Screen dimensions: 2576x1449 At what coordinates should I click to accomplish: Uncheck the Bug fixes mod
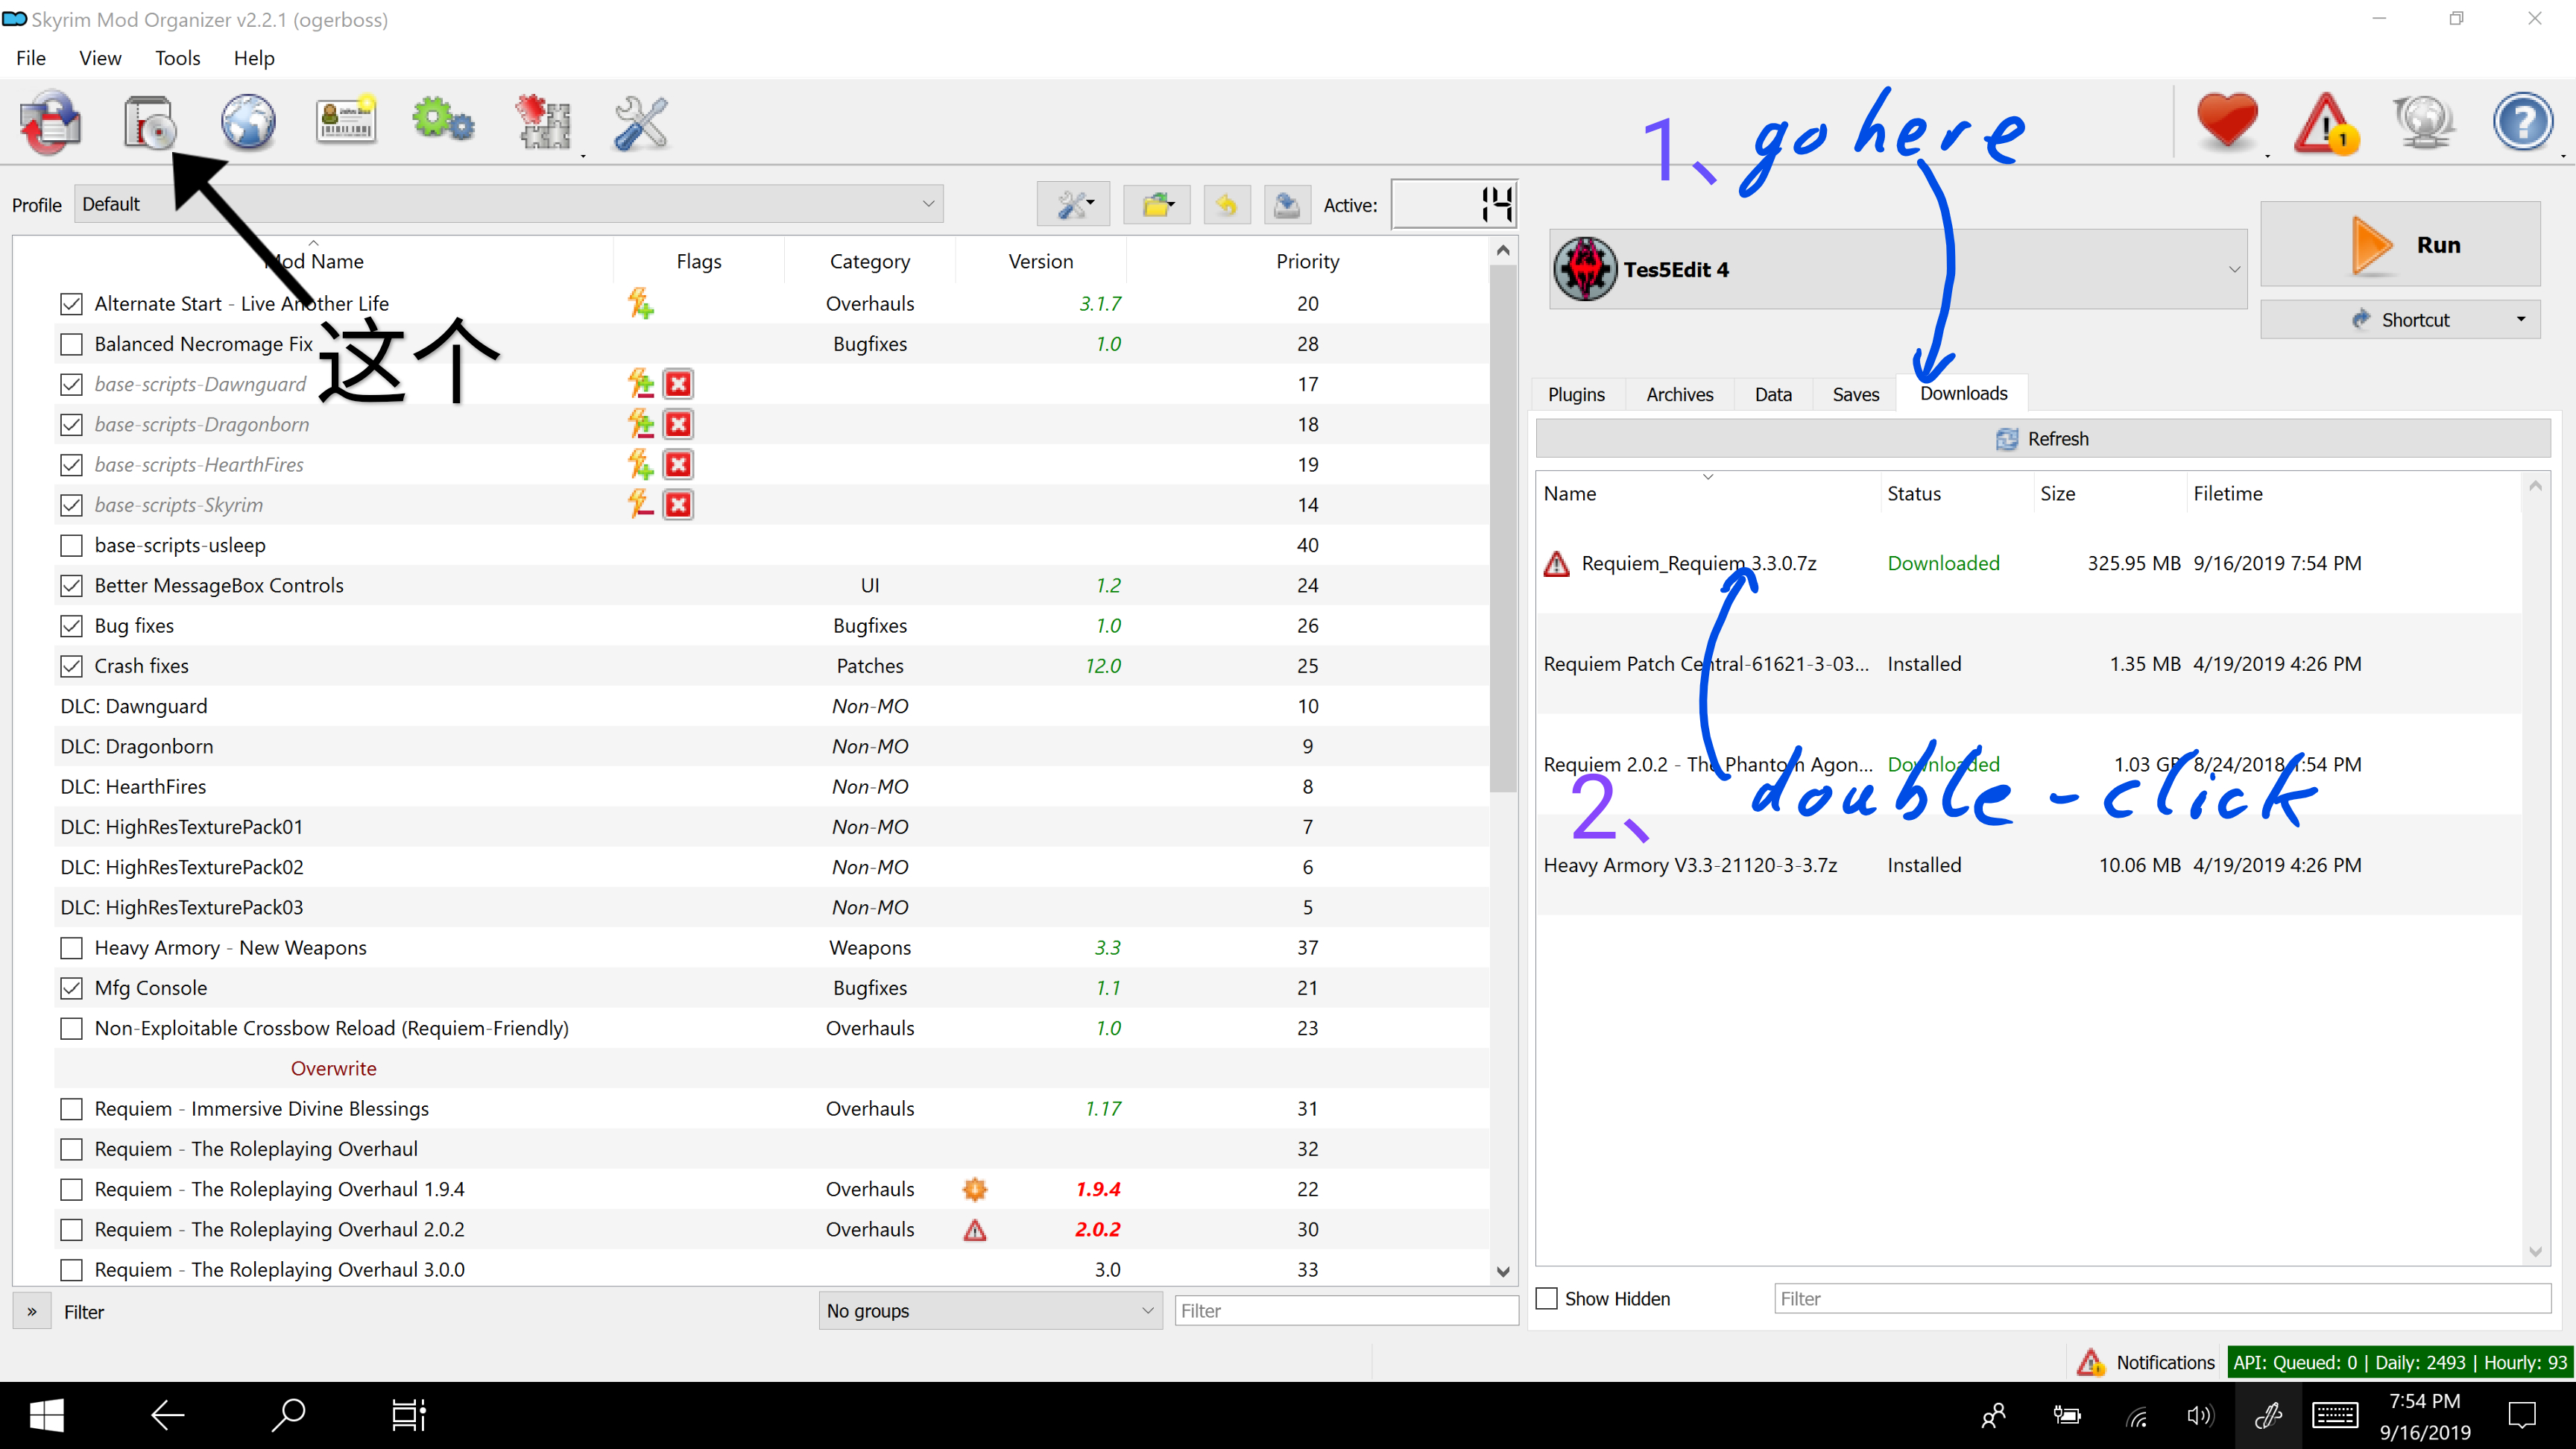tap(71, 626)
